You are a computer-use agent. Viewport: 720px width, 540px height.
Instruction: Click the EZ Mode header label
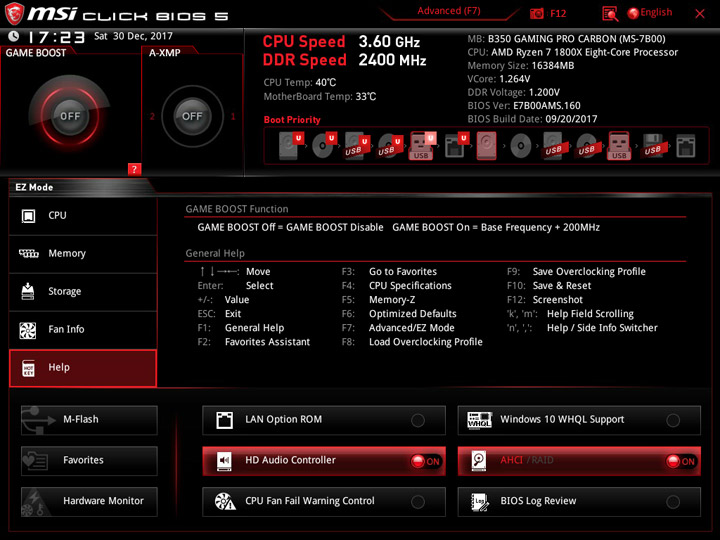click(34, 187)
